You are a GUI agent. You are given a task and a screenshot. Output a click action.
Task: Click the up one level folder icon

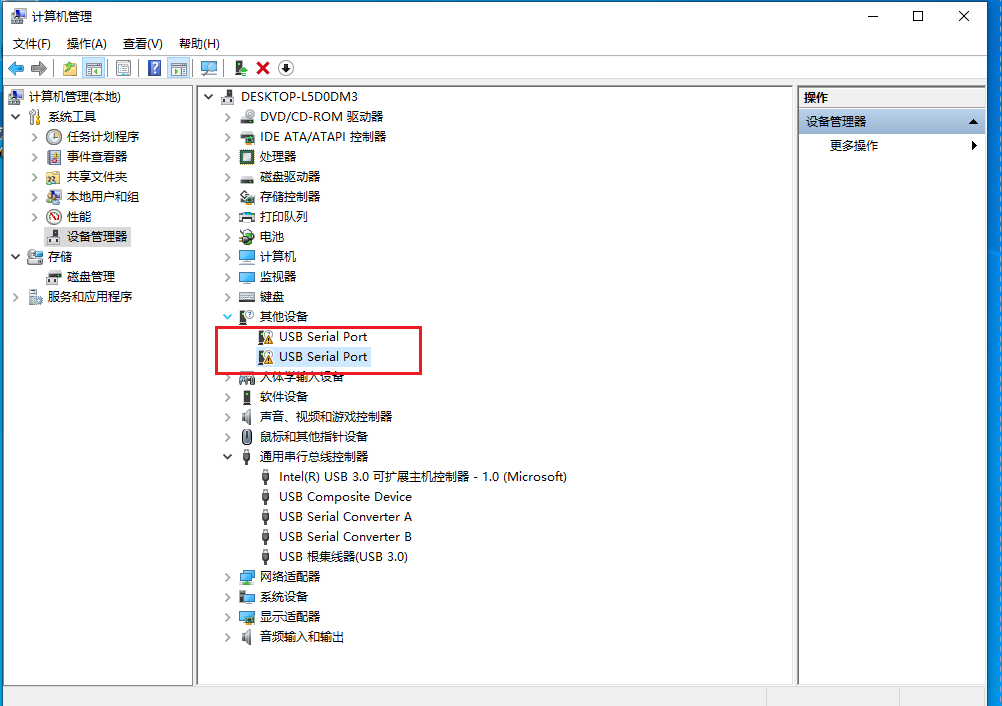[69, 68]
